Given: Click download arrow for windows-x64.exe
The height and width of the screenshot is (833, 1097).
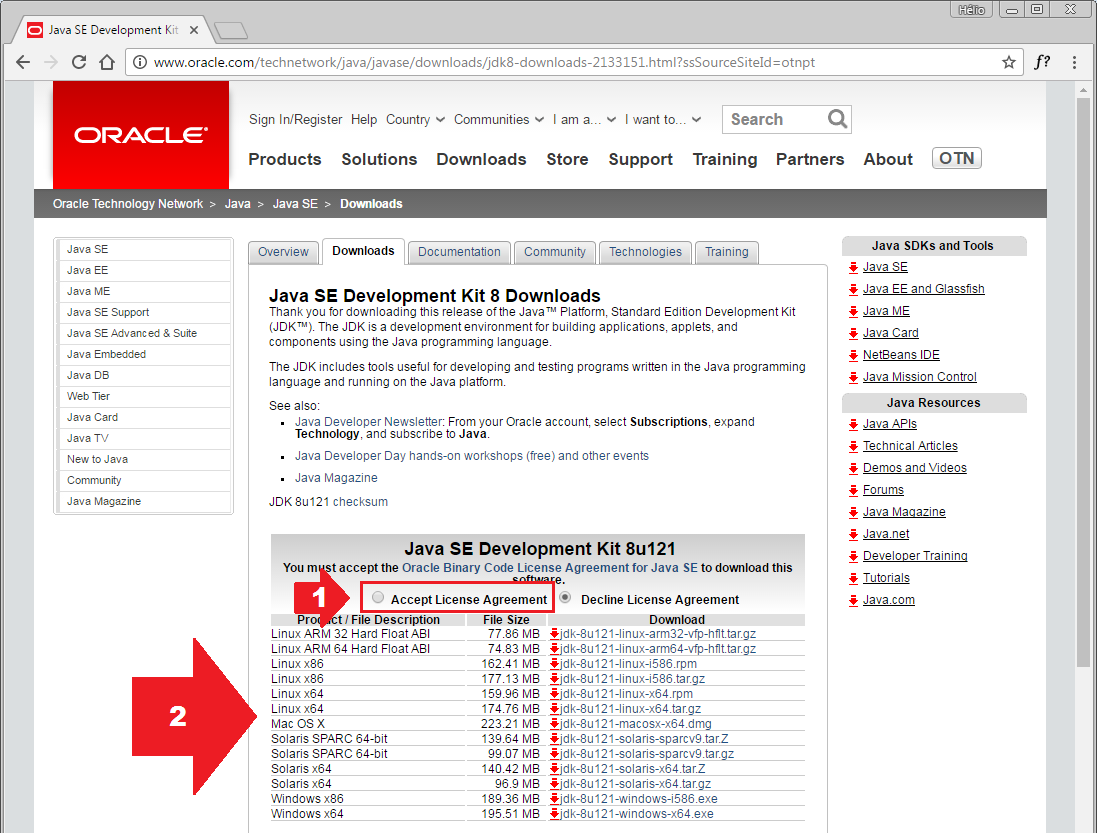Looking at the screenshot, I should (x=554, y=814).
